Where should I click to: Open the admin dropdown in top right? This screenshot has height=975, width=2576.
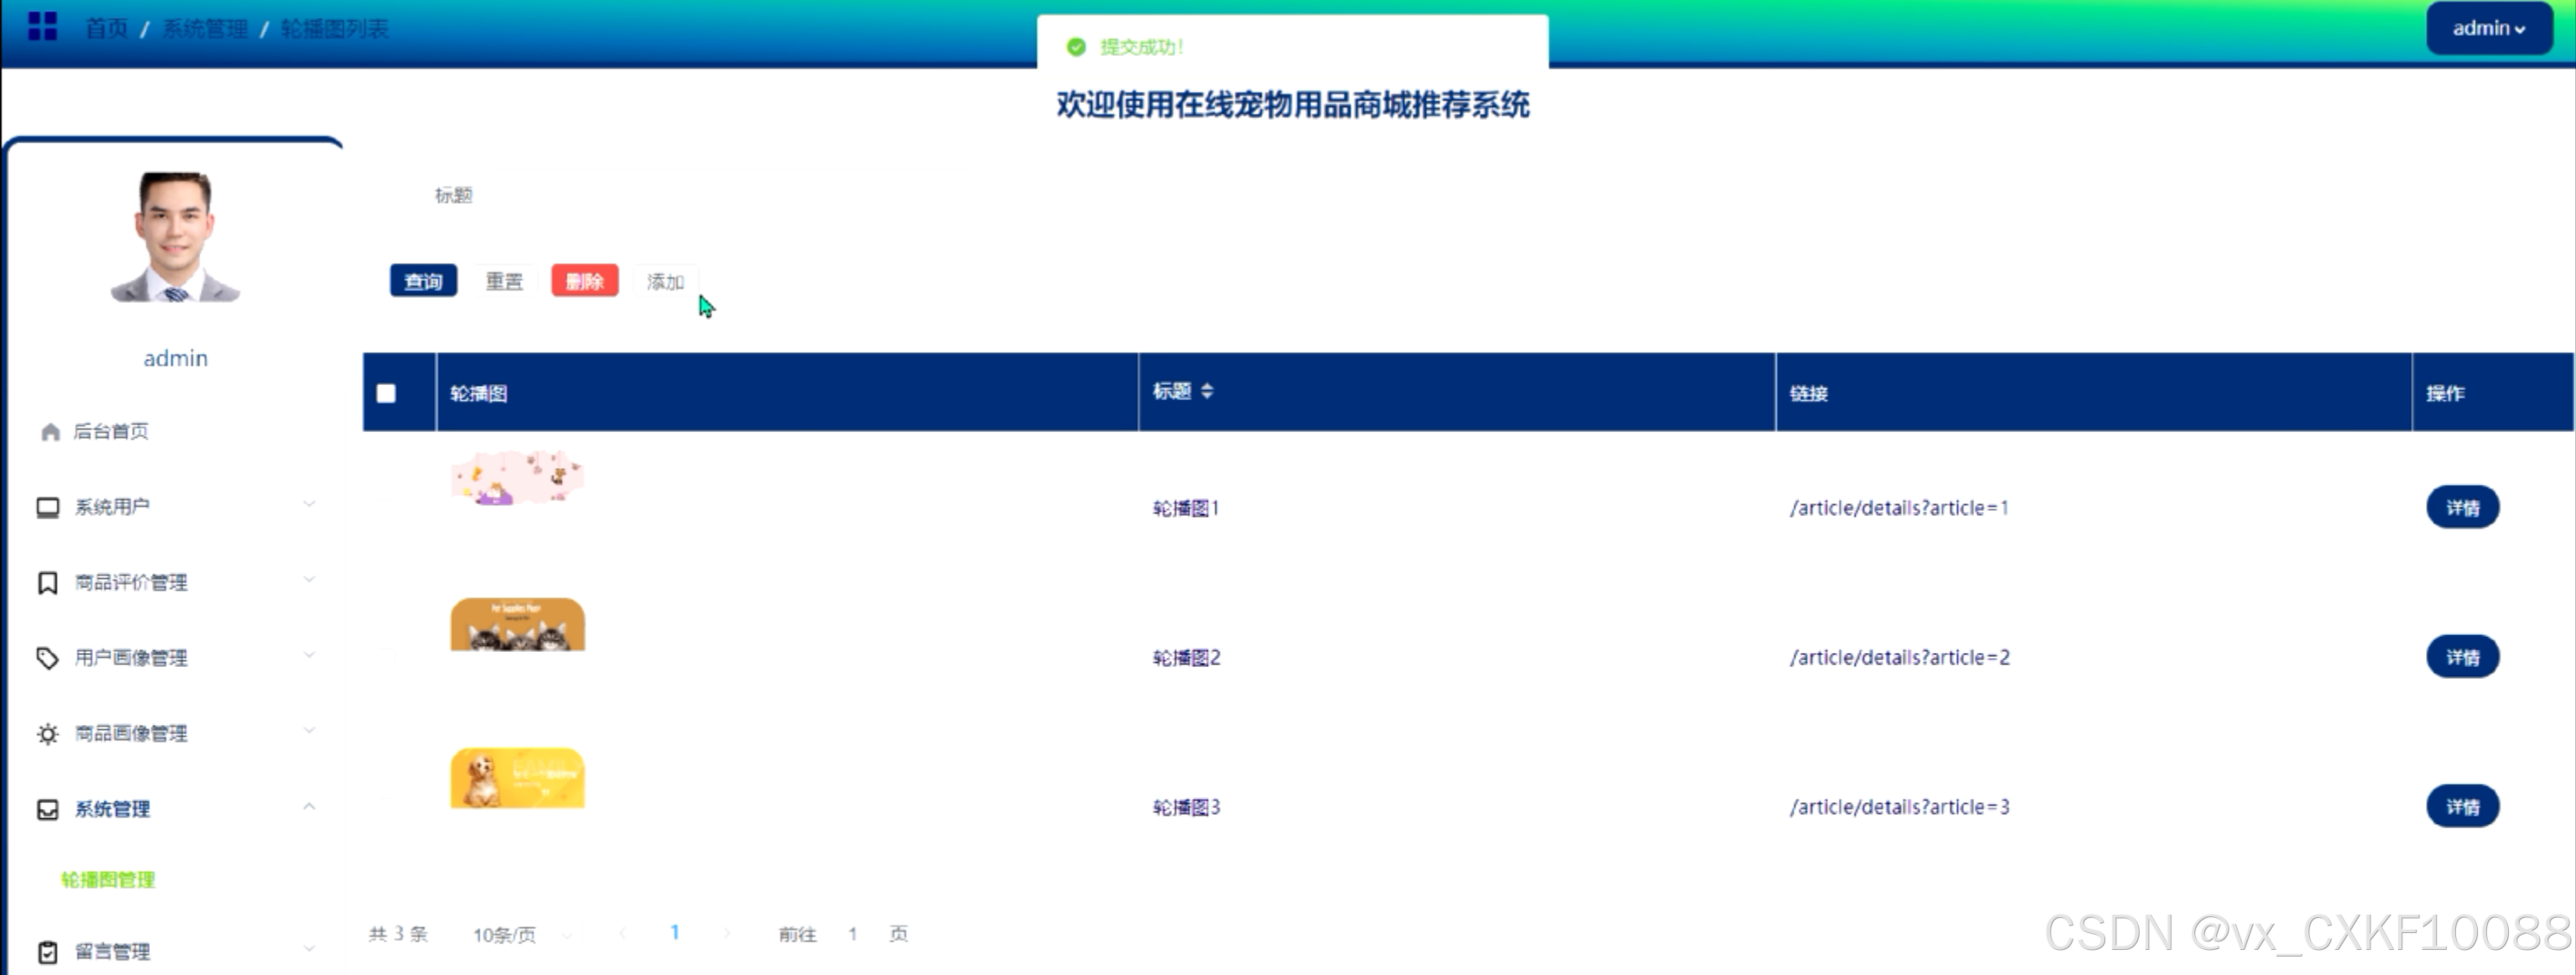(2488, 28)
